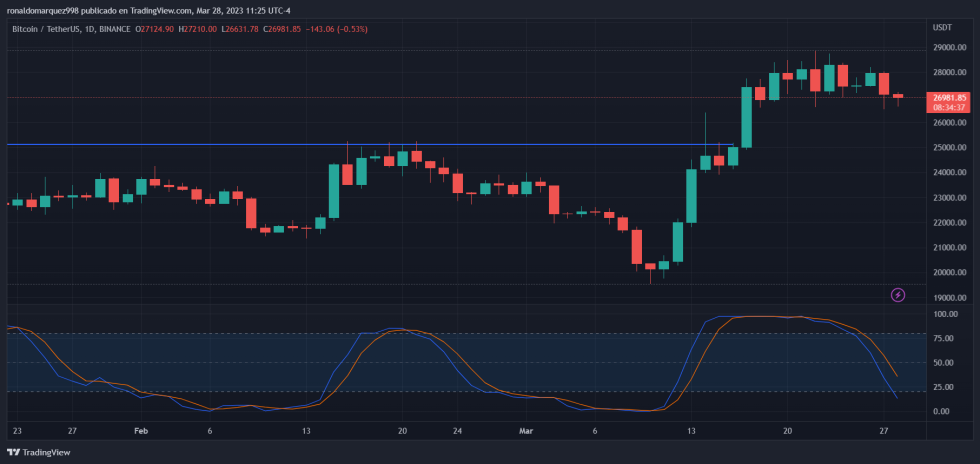Click the red current price tag 26981.85
Image resolution: width=980 pixels, height=464 pixels.
[x=946, y=97]
